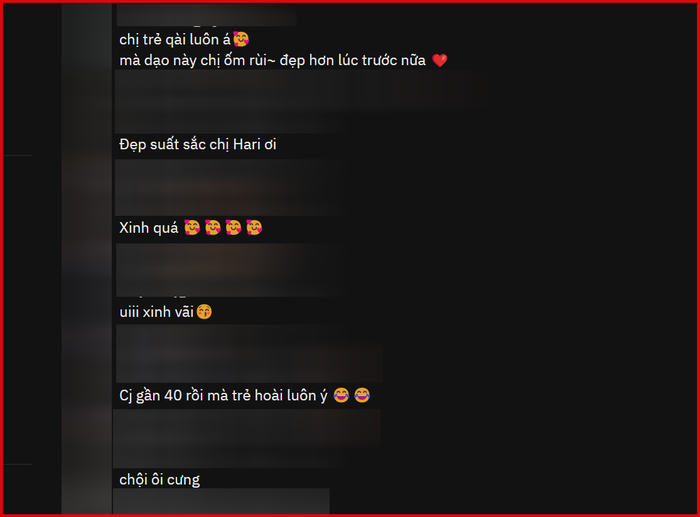Click the kissing emoji after "uiii xinh vãi"

tap(204, 311)
